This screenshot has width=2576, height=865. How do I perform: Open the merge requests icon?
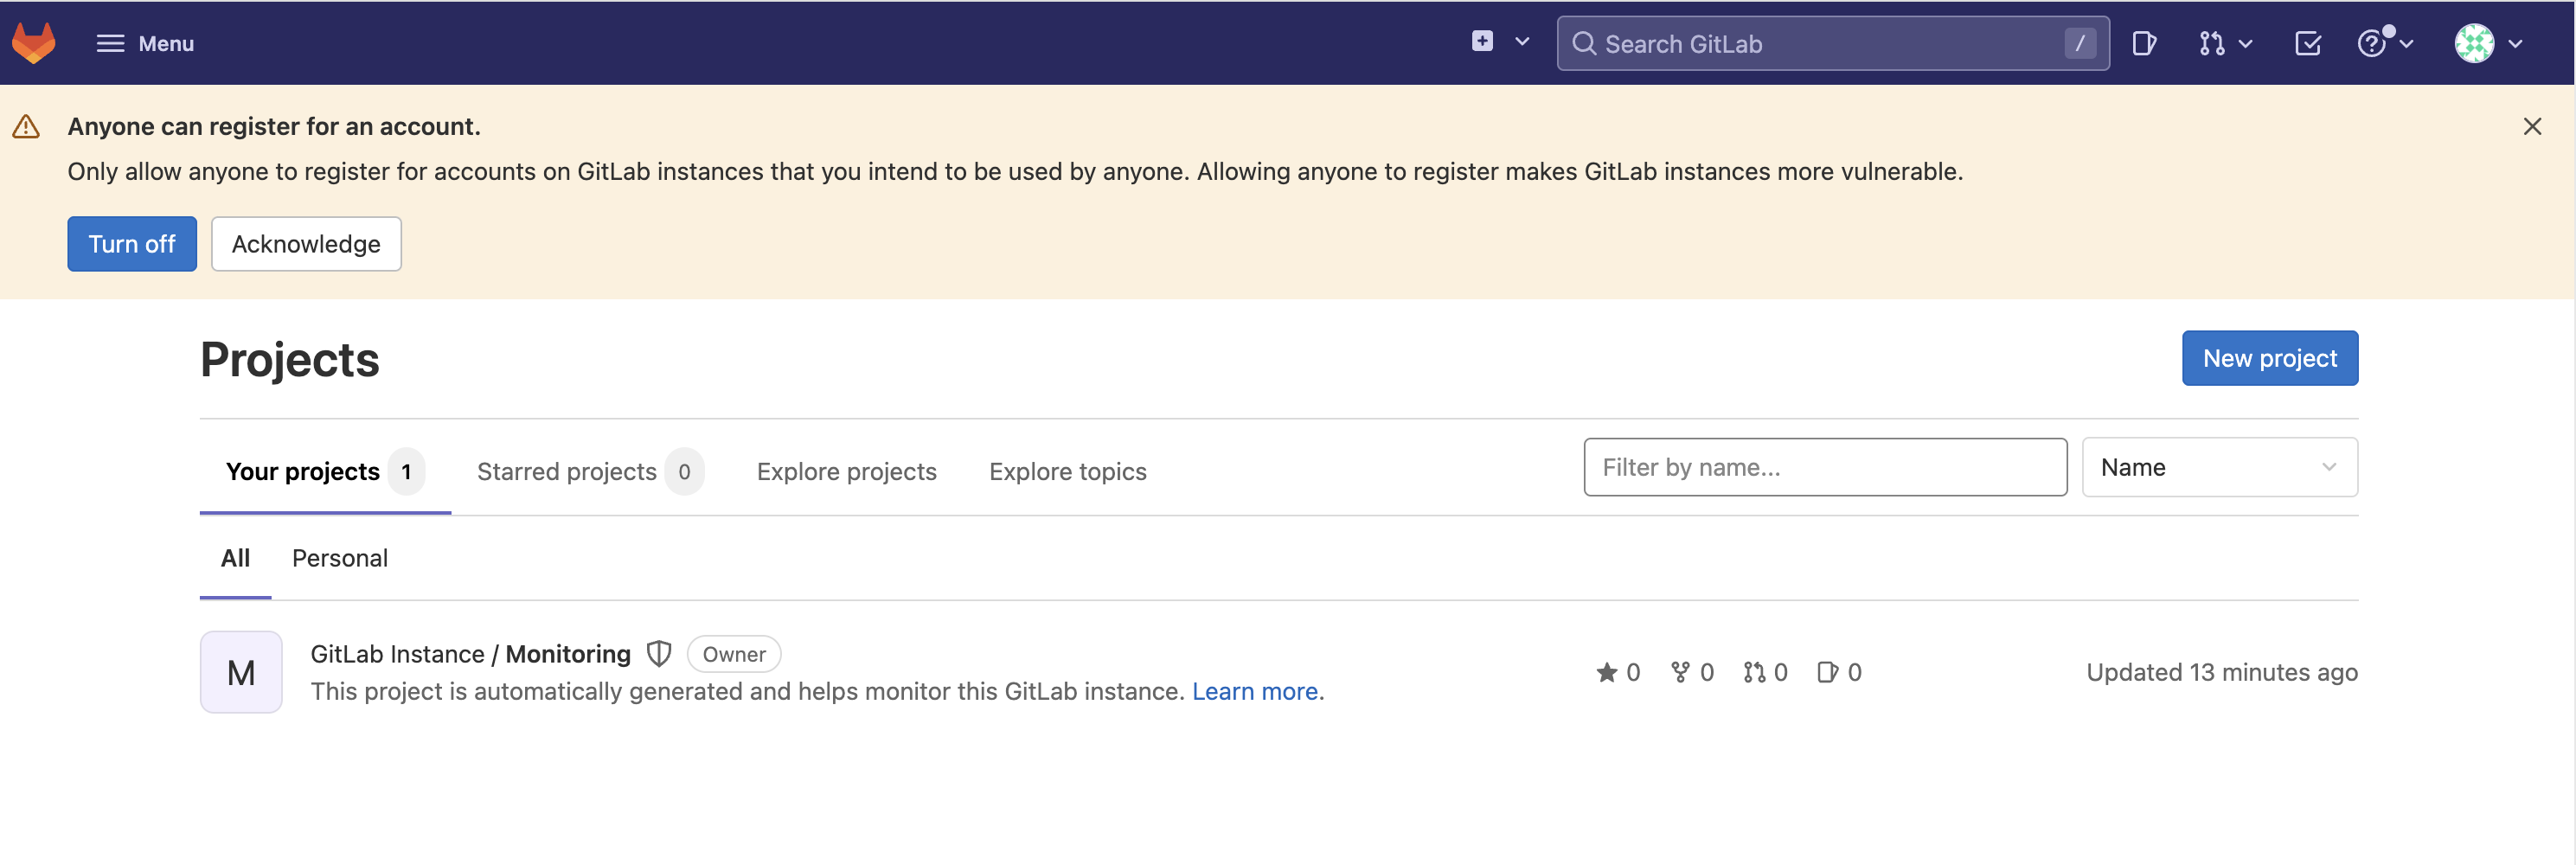pos(2211,43)
